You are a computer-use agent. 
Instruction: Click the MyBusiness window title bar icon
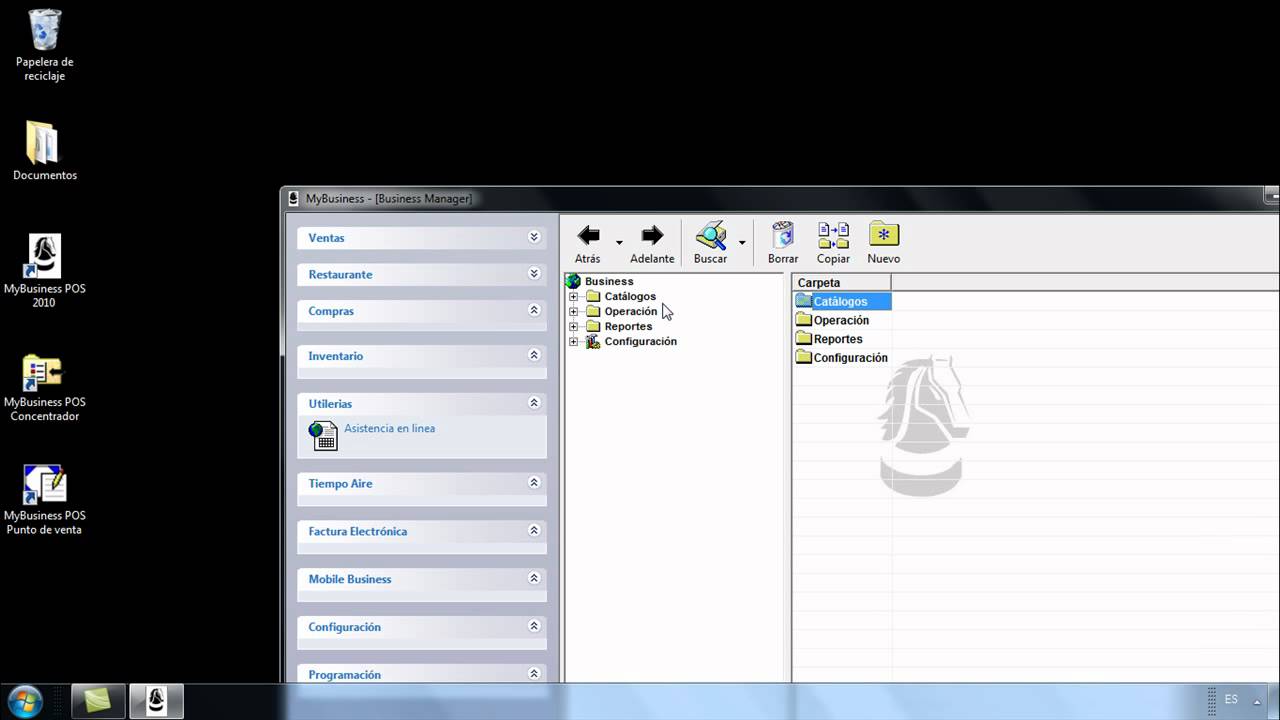[x=293, y=198]
